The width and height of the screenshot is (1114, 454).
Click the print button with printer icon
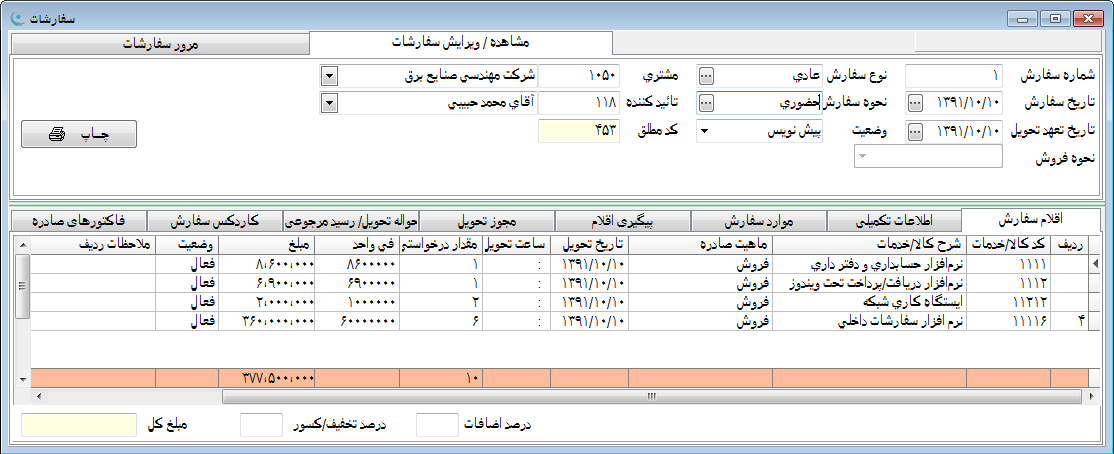(x=78, y=134)
